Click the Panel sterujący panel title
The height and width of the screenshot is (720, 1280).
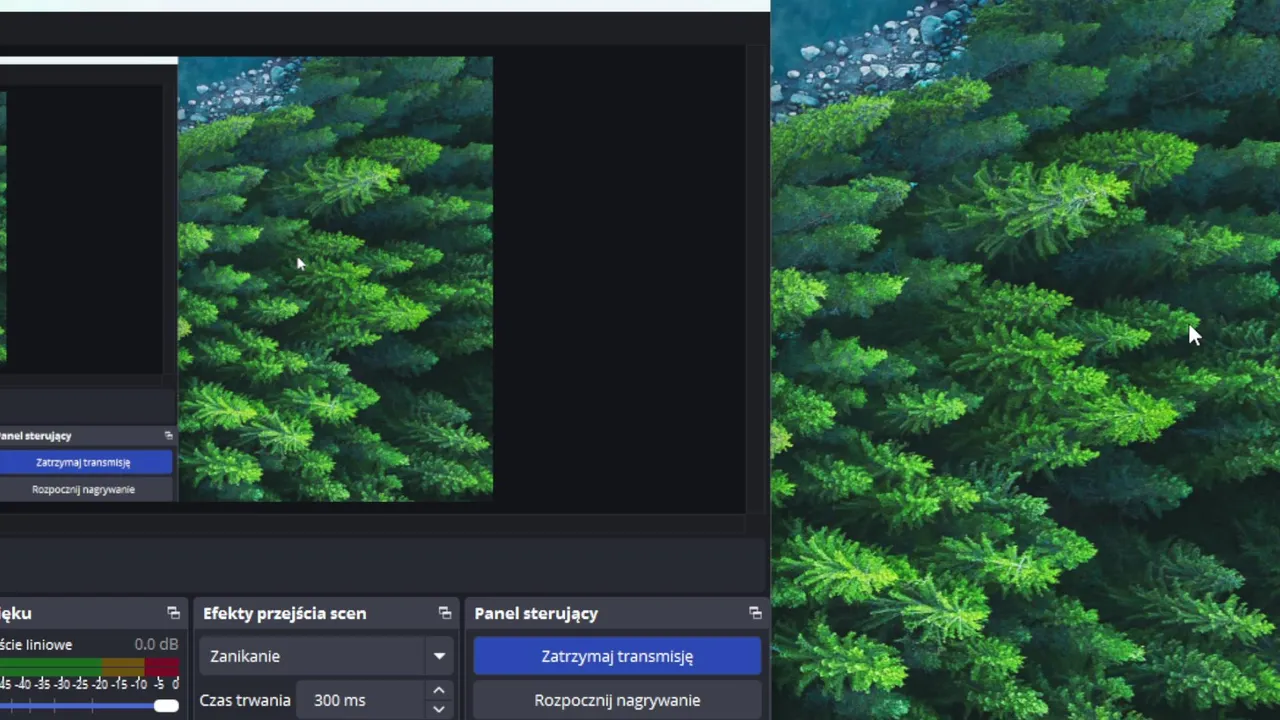coord(536,613)
